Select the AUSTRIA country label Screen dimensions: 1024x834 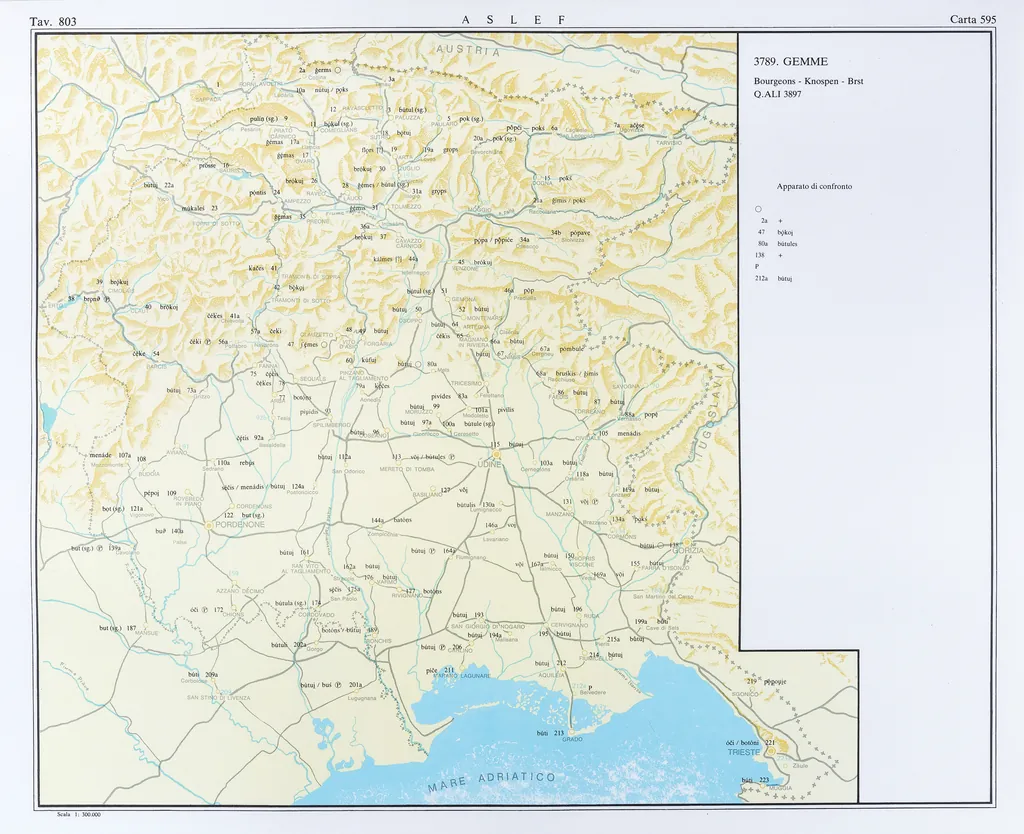point(467,50)
